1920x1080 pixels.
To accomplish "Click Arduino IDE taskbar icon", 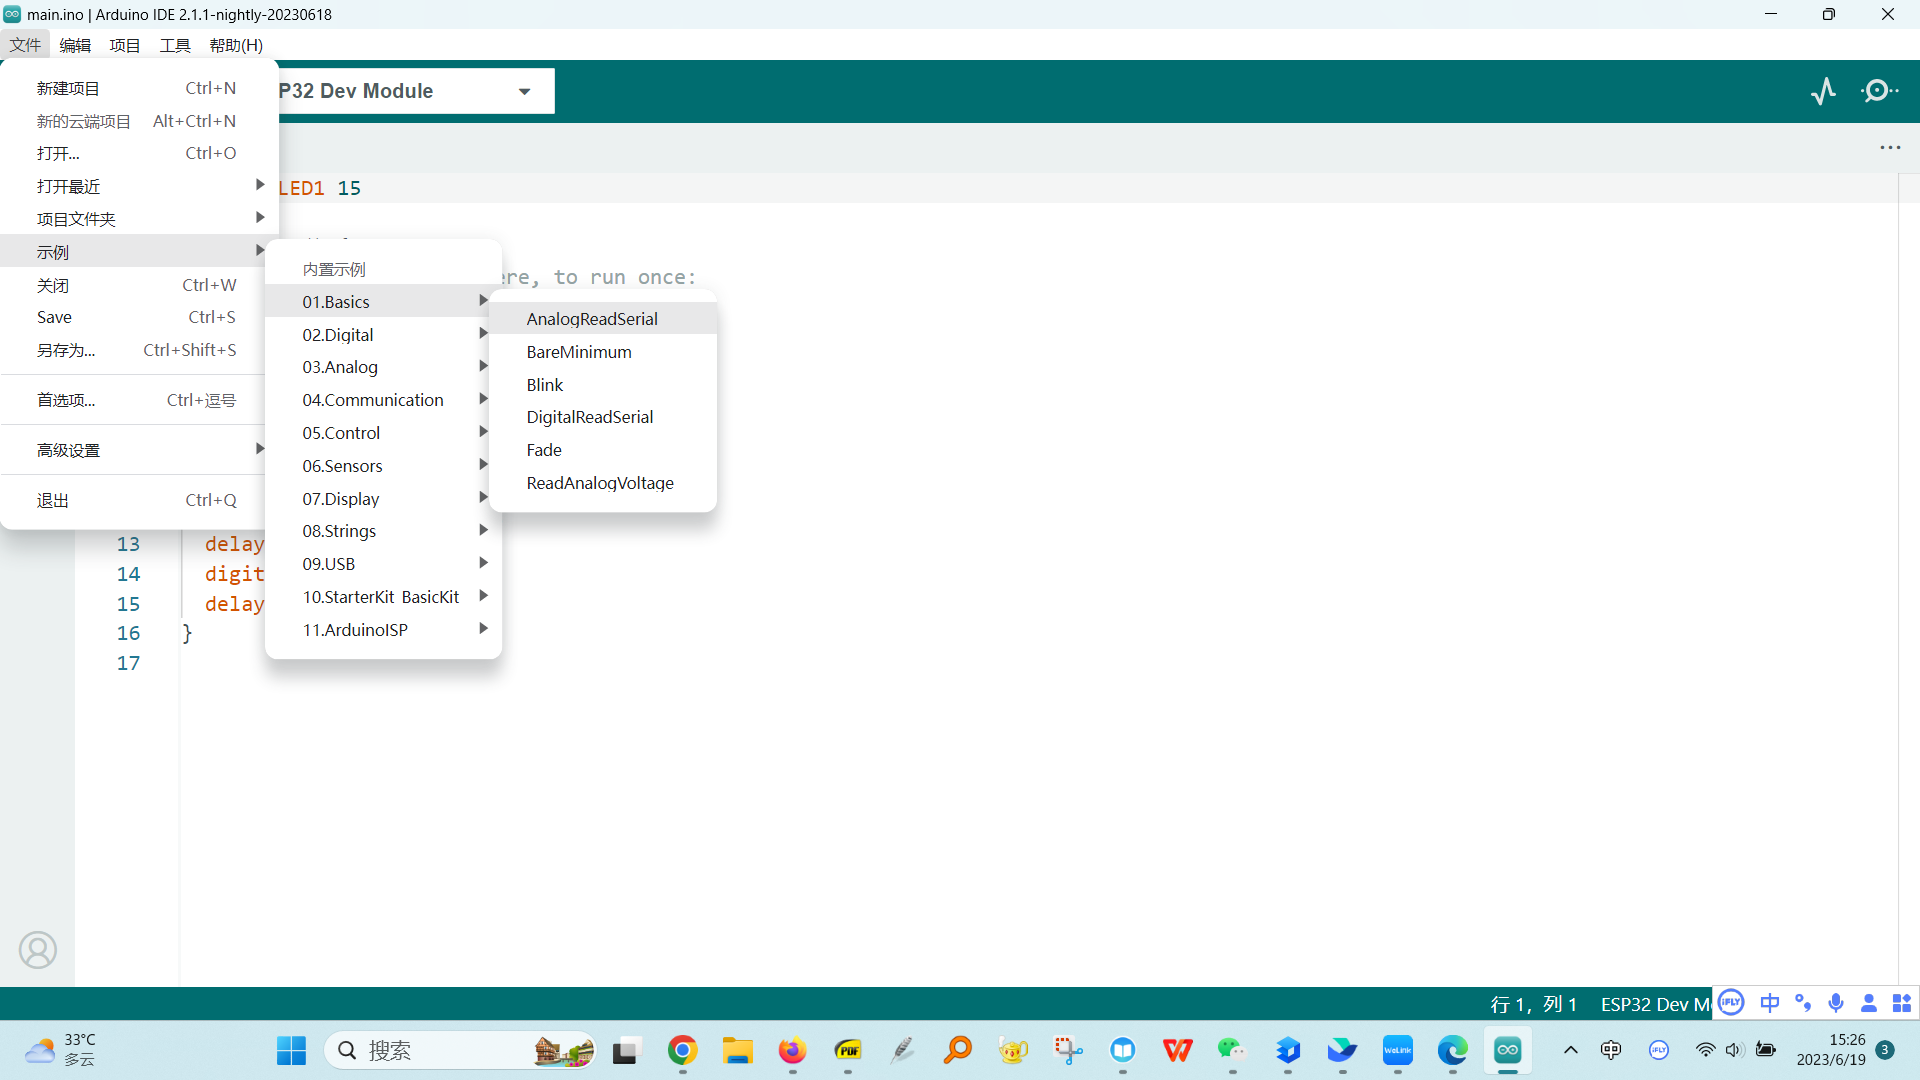I will [1508, 1050].
